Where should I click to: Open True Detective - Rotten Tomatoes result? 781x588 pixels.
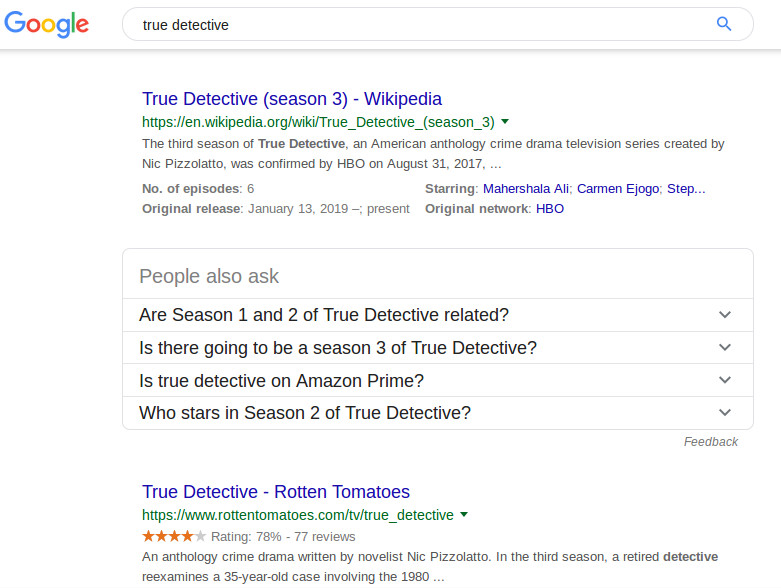pyautogui.click(x=275, y=491)
